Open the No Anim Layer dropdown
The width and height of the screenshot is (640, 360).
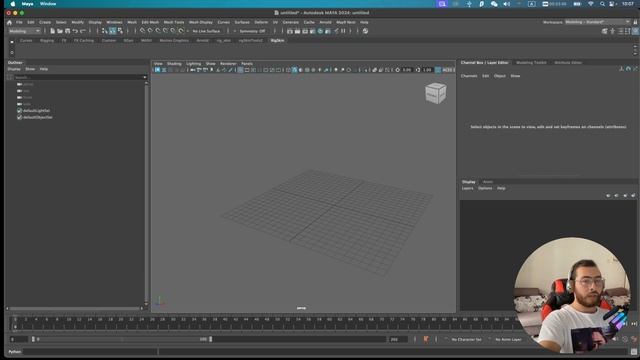click(508, 339)
